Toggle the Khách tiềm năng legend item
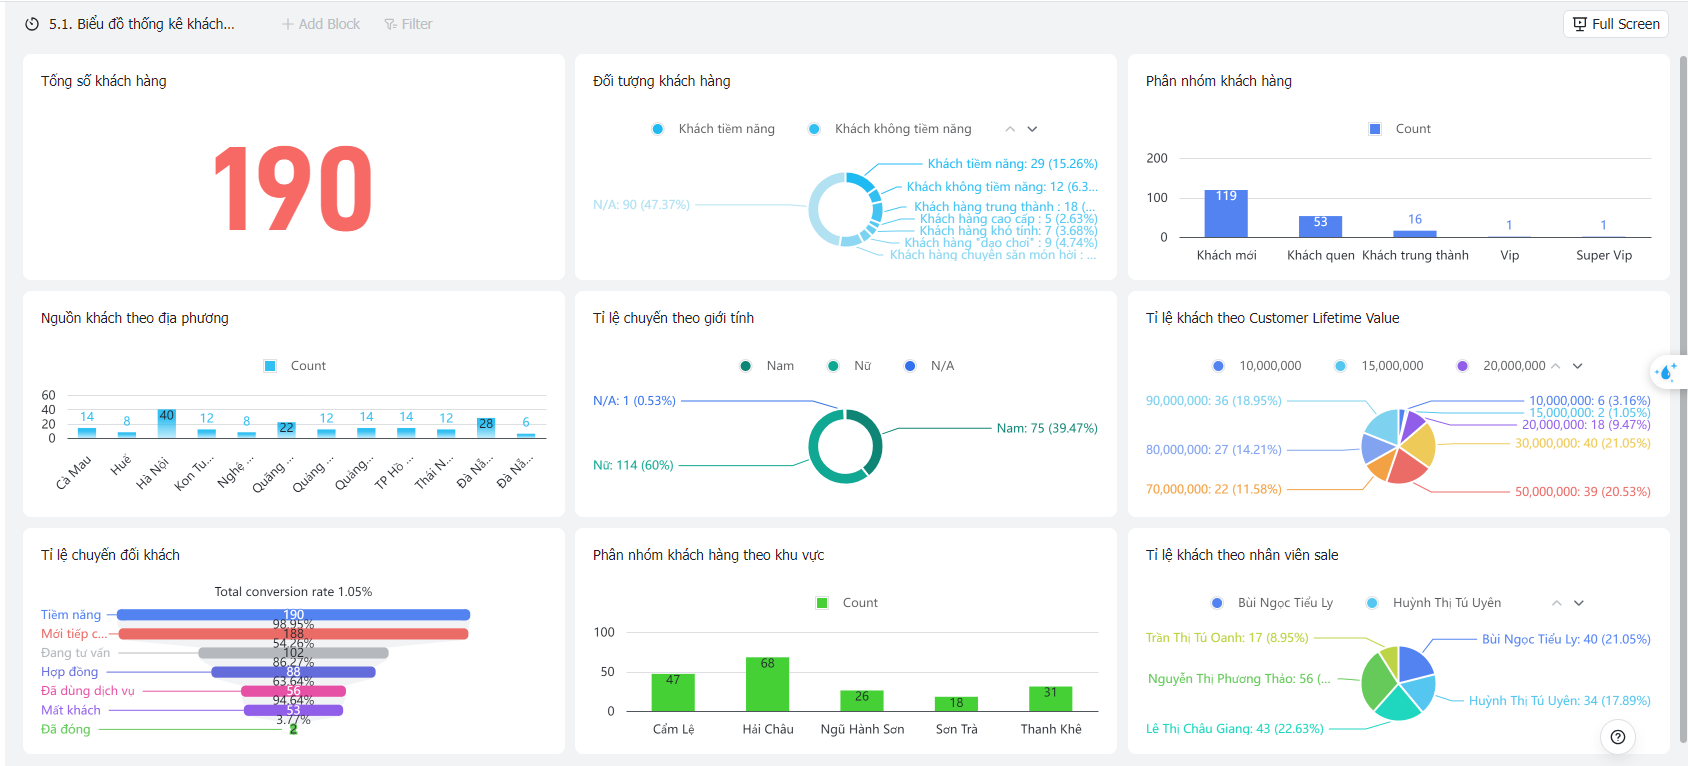The width and height of the screenshot is (1688, 766). tap(713, 129)
